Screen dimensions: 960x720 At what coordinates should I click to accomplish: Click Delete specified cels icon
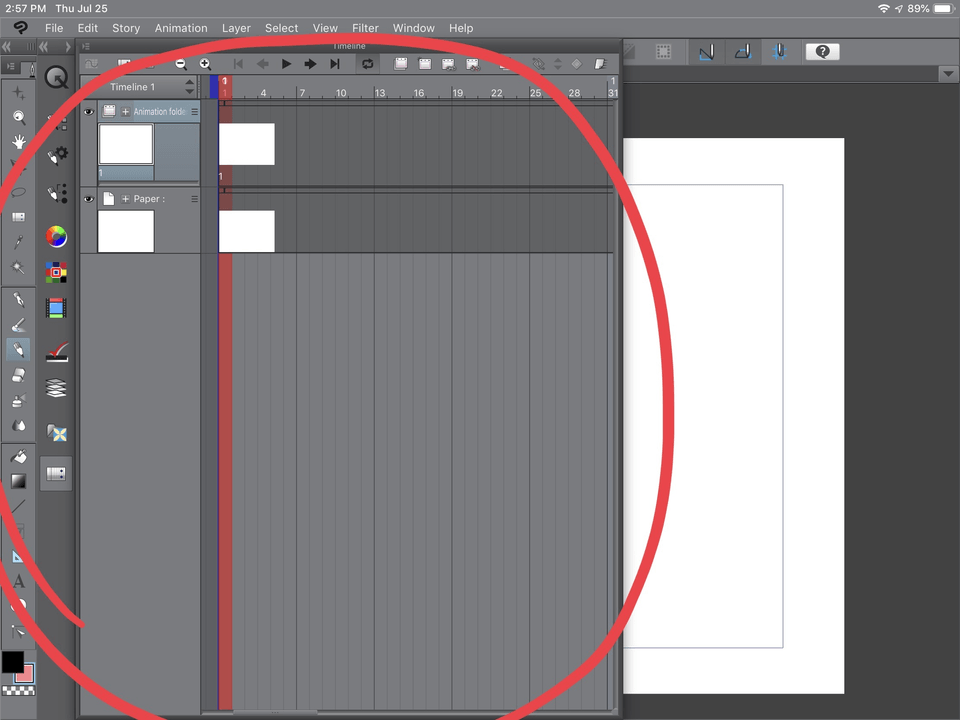(x=473, y=64)
